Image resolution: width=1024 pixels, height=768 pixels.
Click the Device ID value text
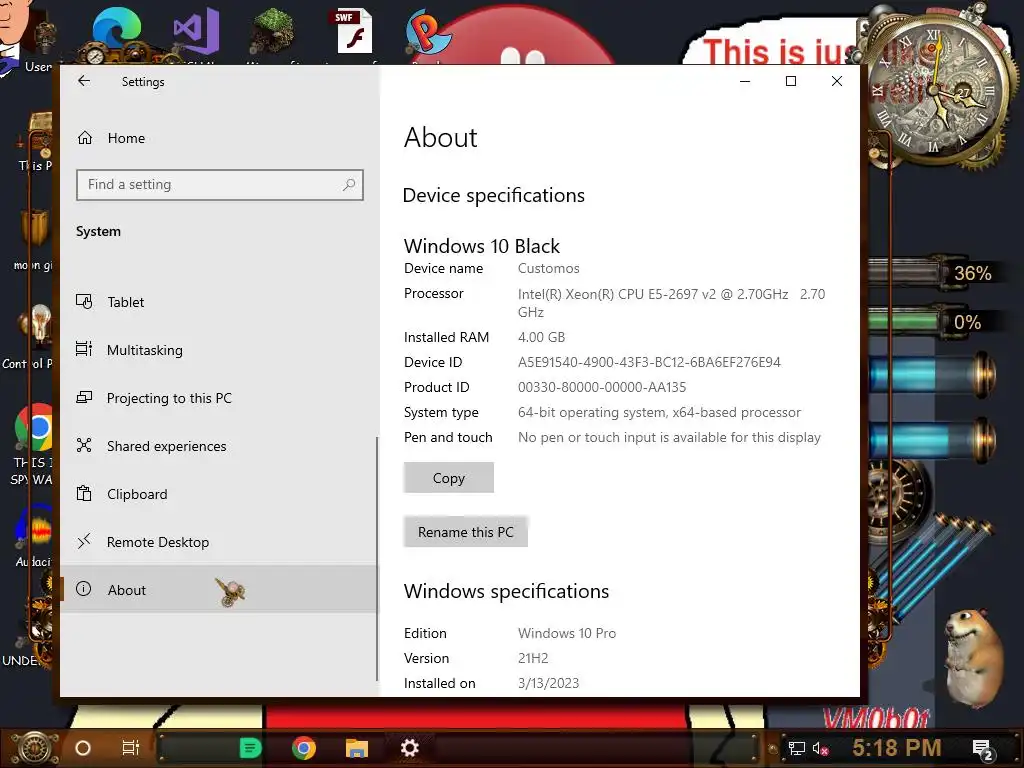[x=649, y=362]
